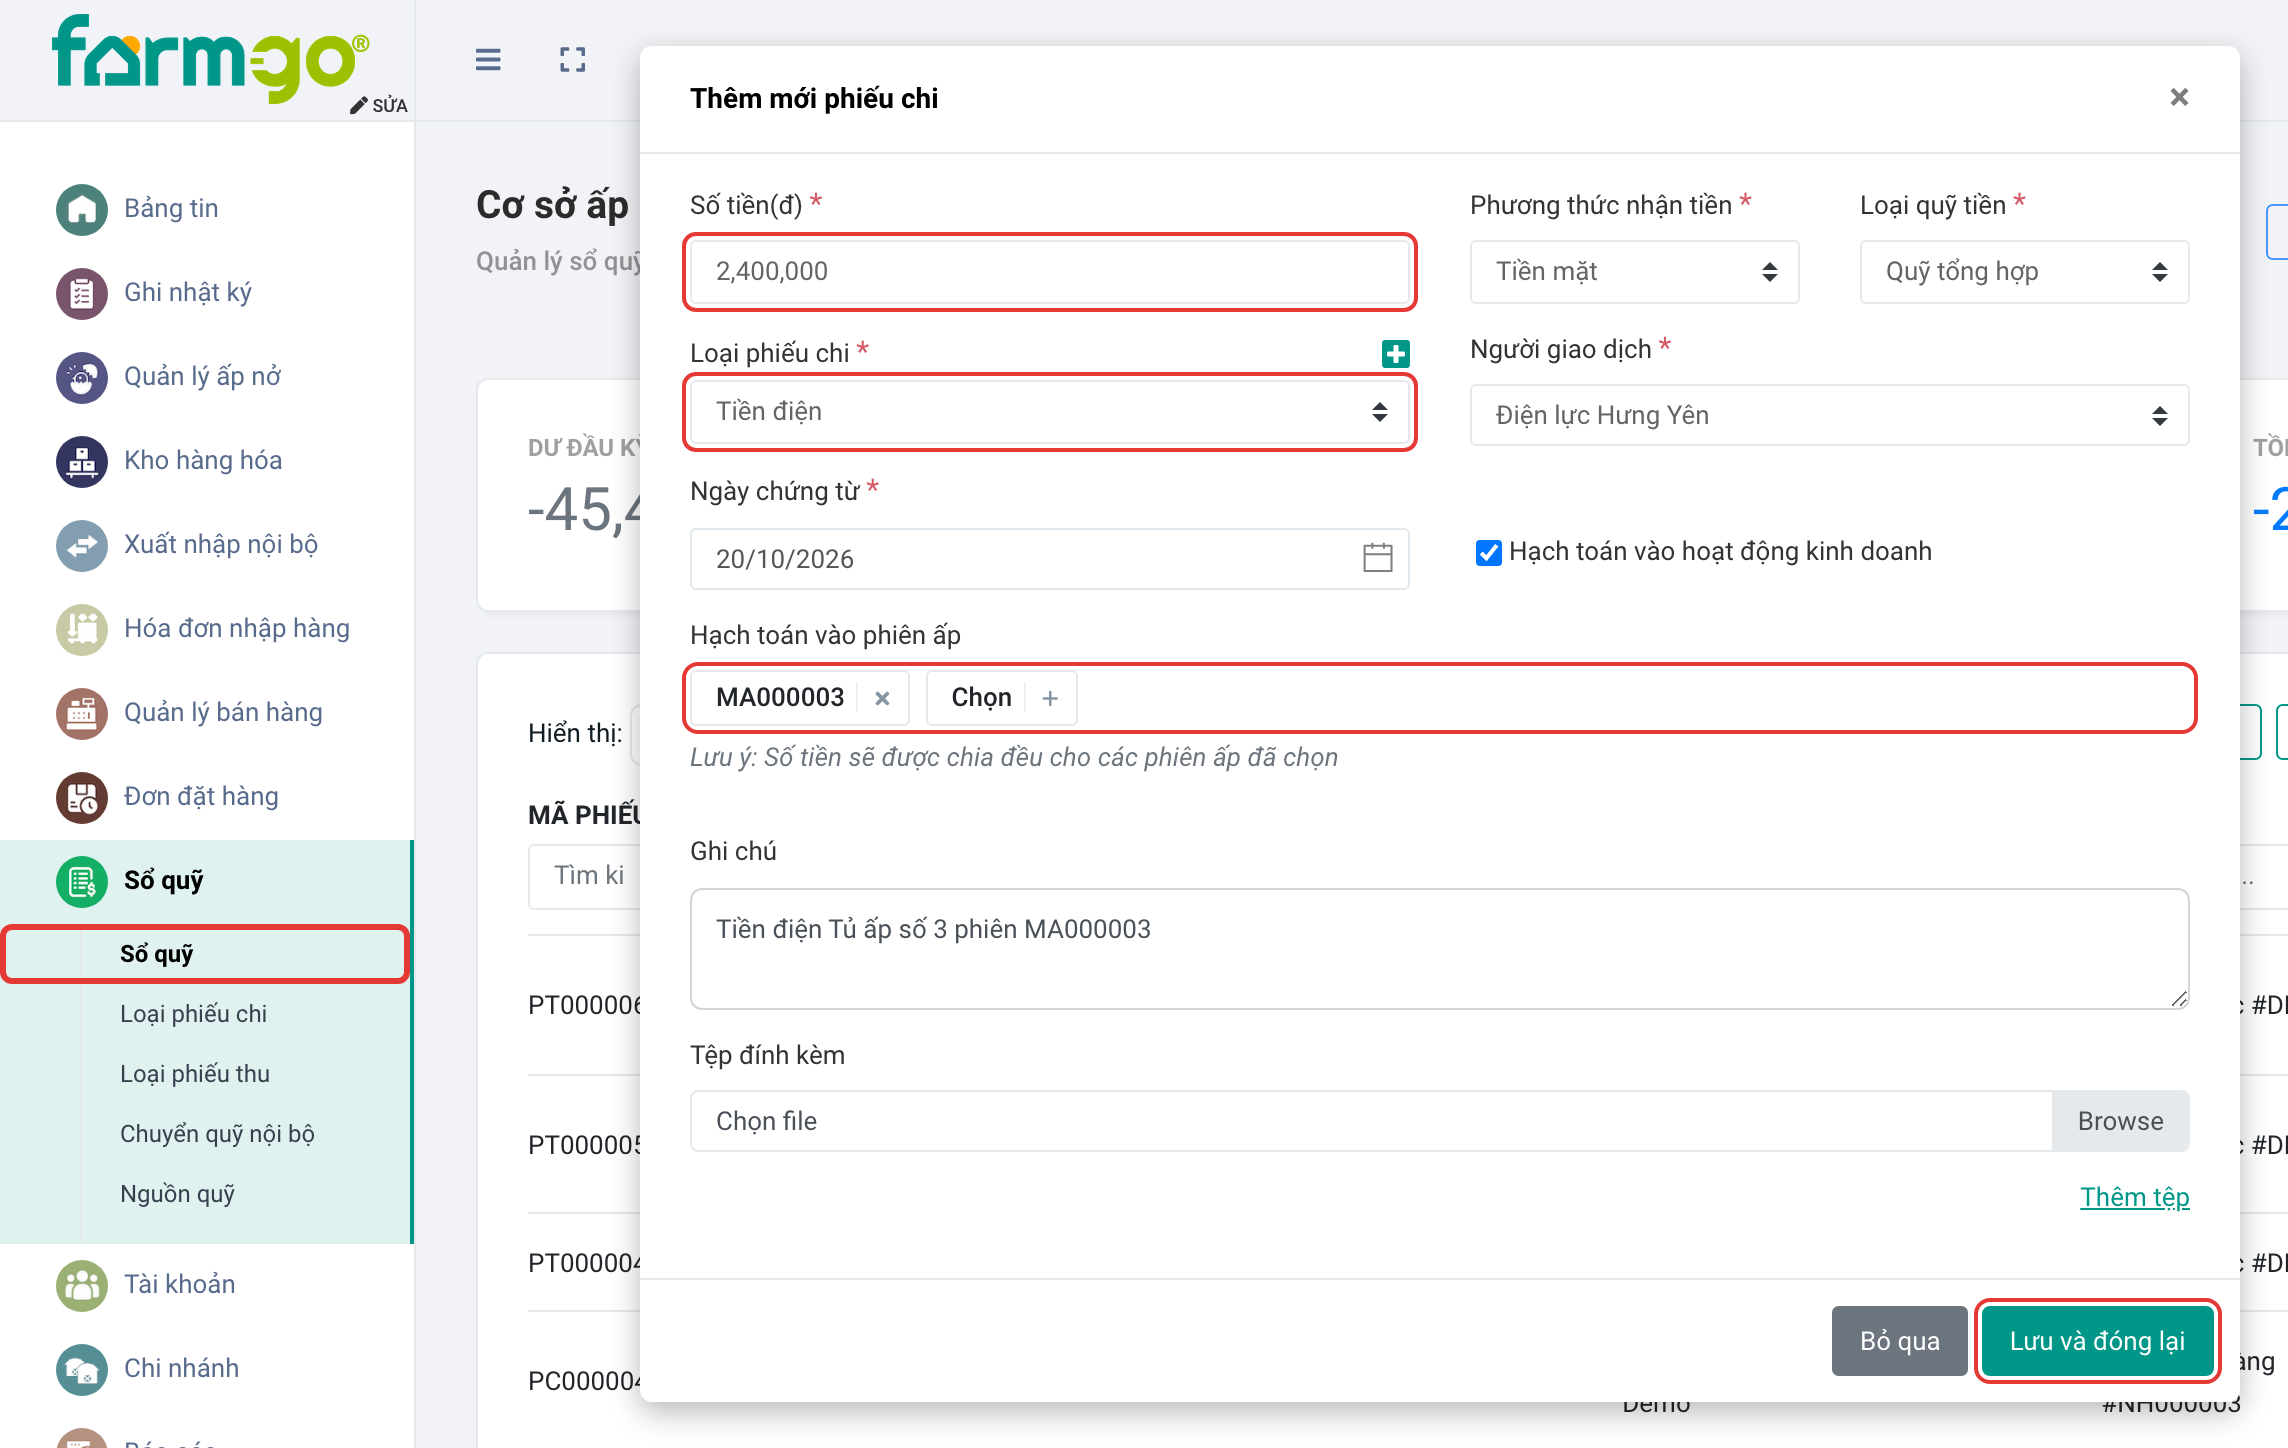Open Nguồn quỹ submenu item
Screen dimensions: 2288x1448
tap(177, 1194)
